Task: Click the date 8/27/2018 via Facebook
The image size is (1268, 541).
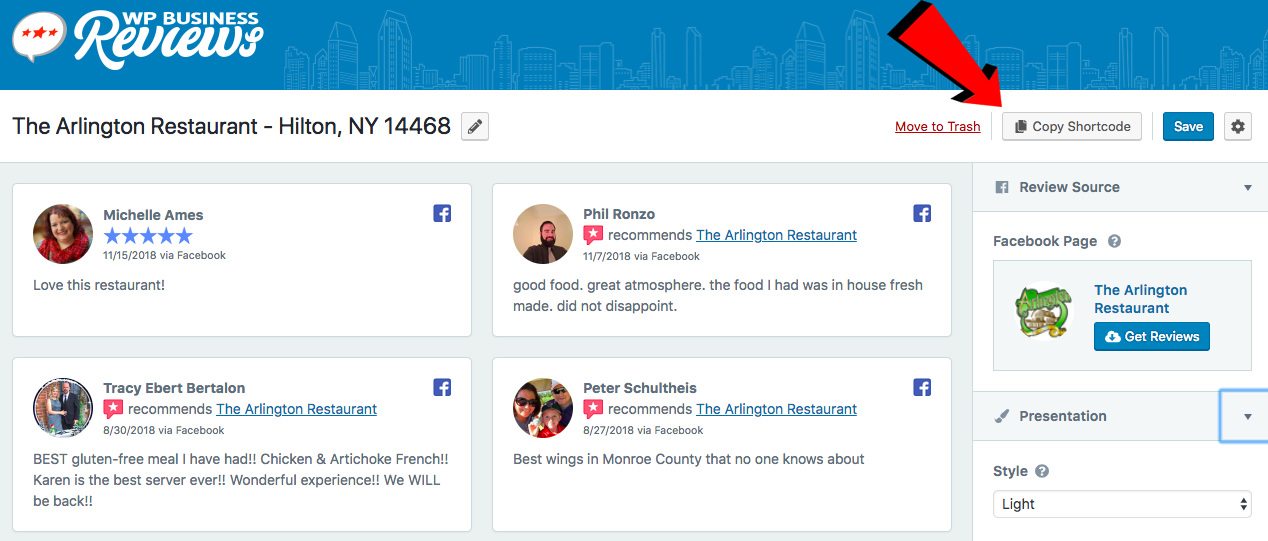Action: pyautogui.click(x=643, y=430)
